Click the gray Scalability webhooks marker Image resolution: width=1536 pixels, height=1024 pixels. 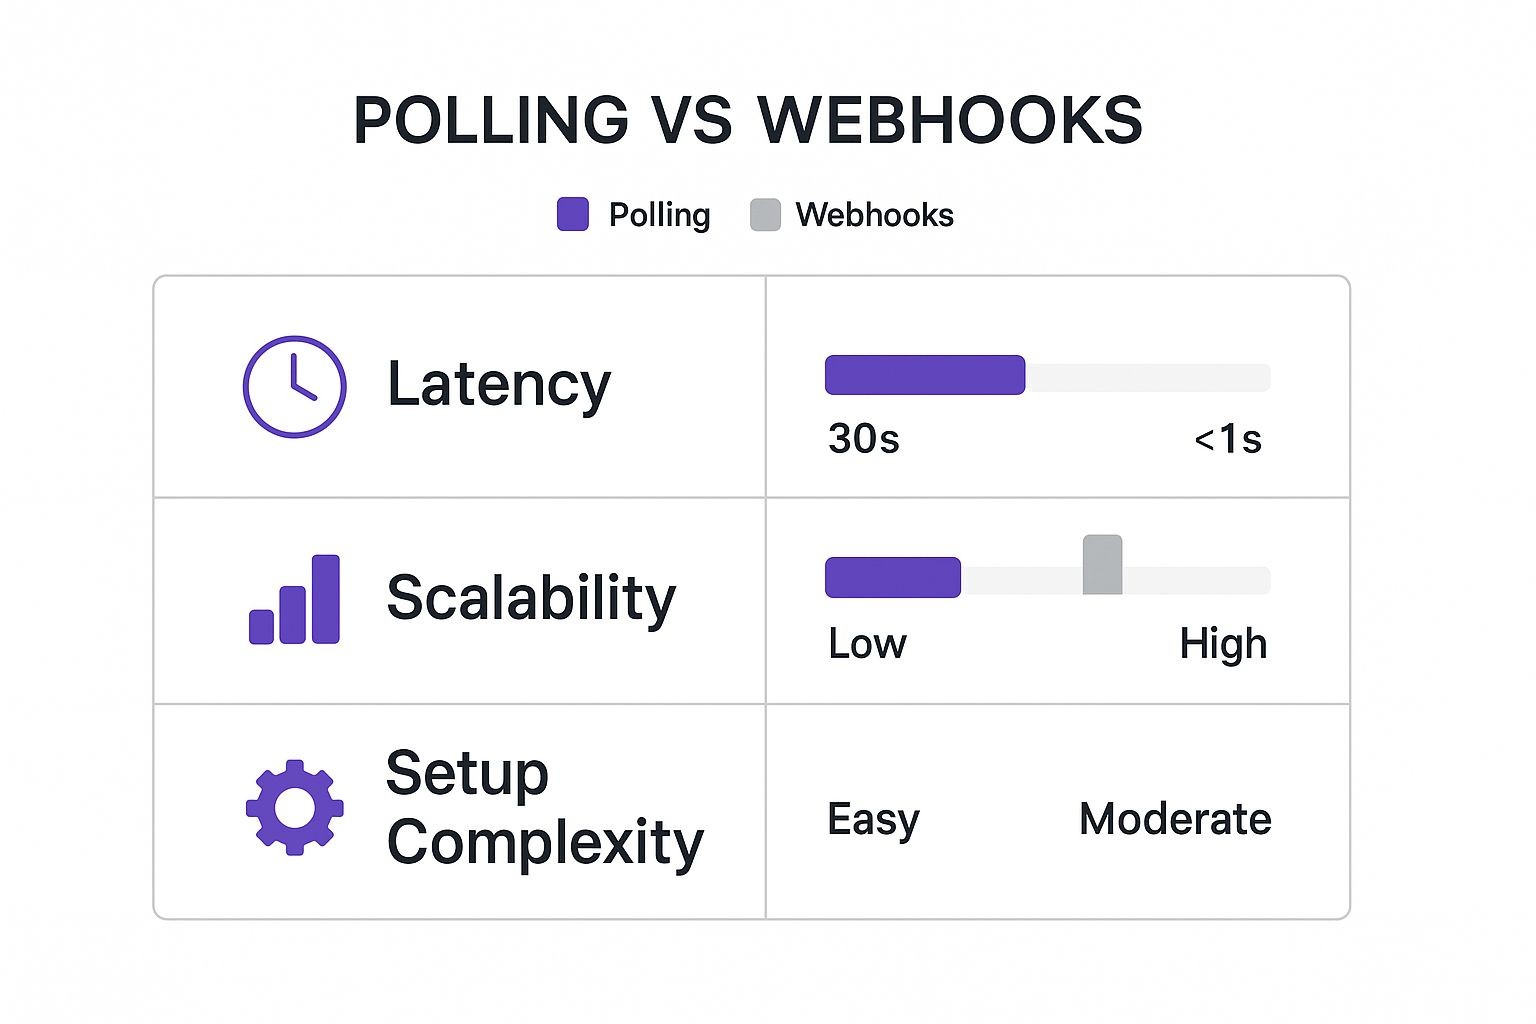pos(1102,565)
